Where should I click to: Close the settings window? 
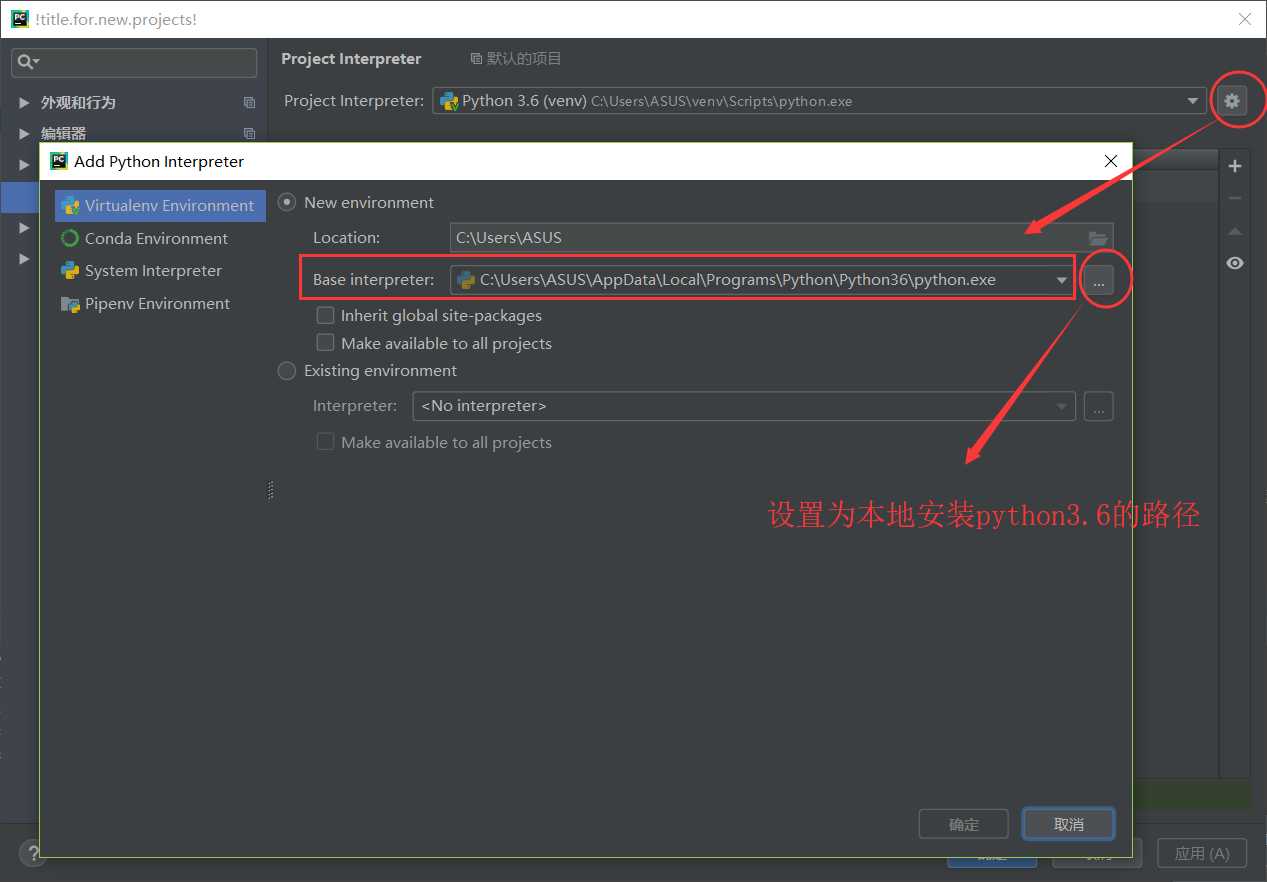(1245, 19)
